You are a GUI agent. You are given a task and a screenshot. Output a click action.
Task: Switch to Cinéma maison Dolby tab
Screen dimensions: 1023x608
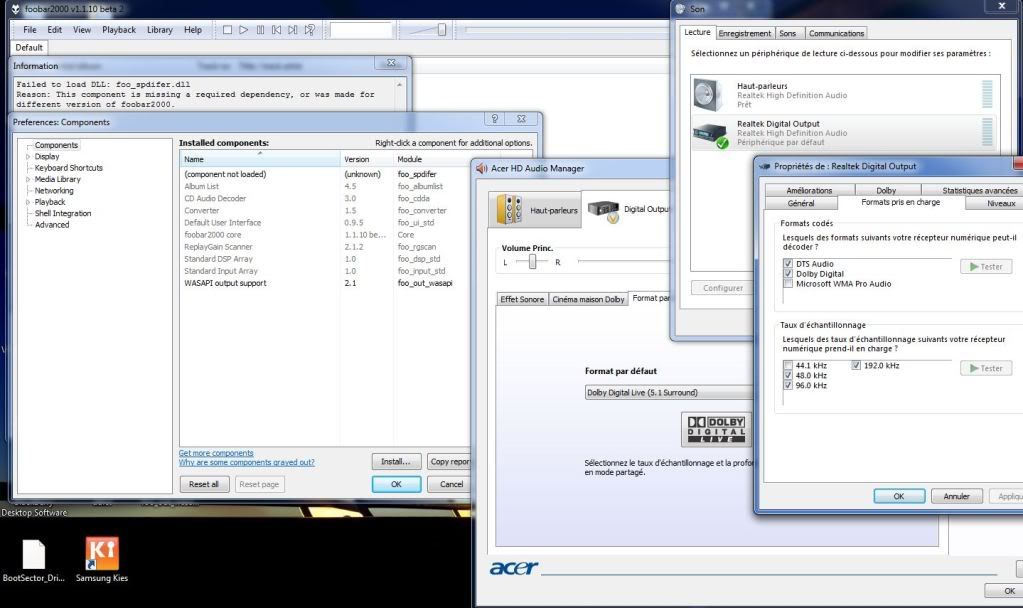pos(588,299)
